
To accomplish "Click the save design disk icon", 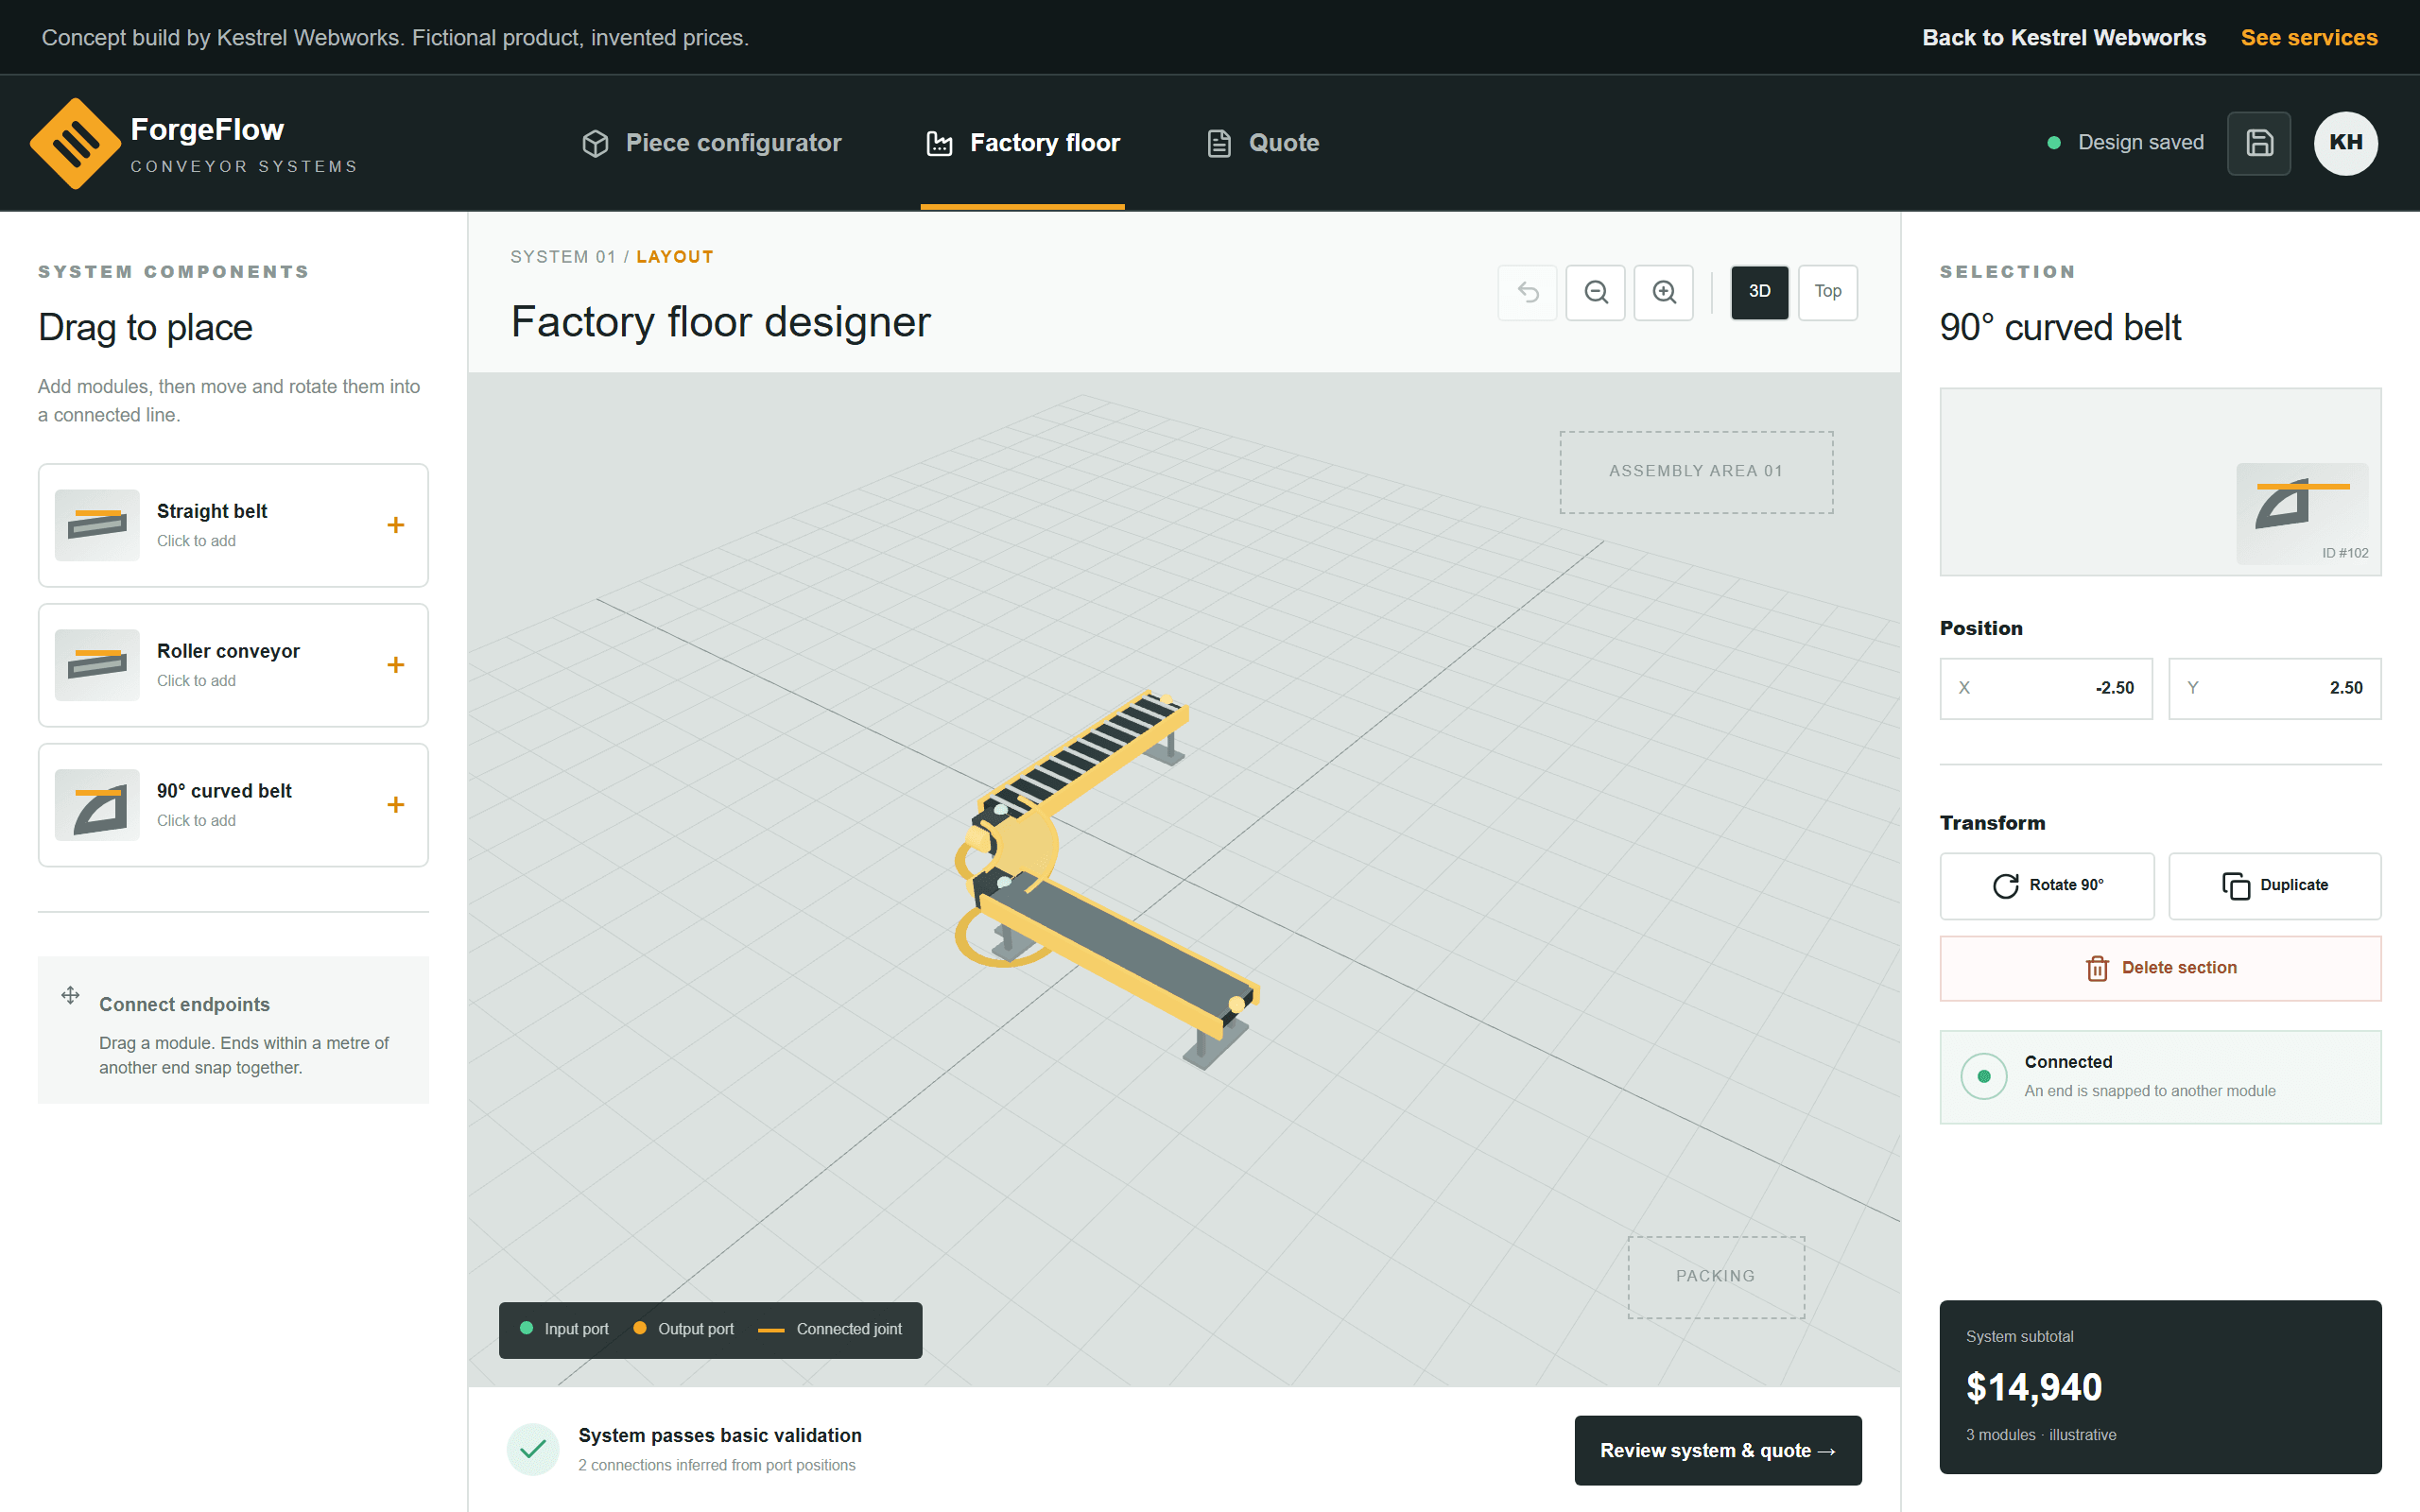I will [x=2259, y=143].
